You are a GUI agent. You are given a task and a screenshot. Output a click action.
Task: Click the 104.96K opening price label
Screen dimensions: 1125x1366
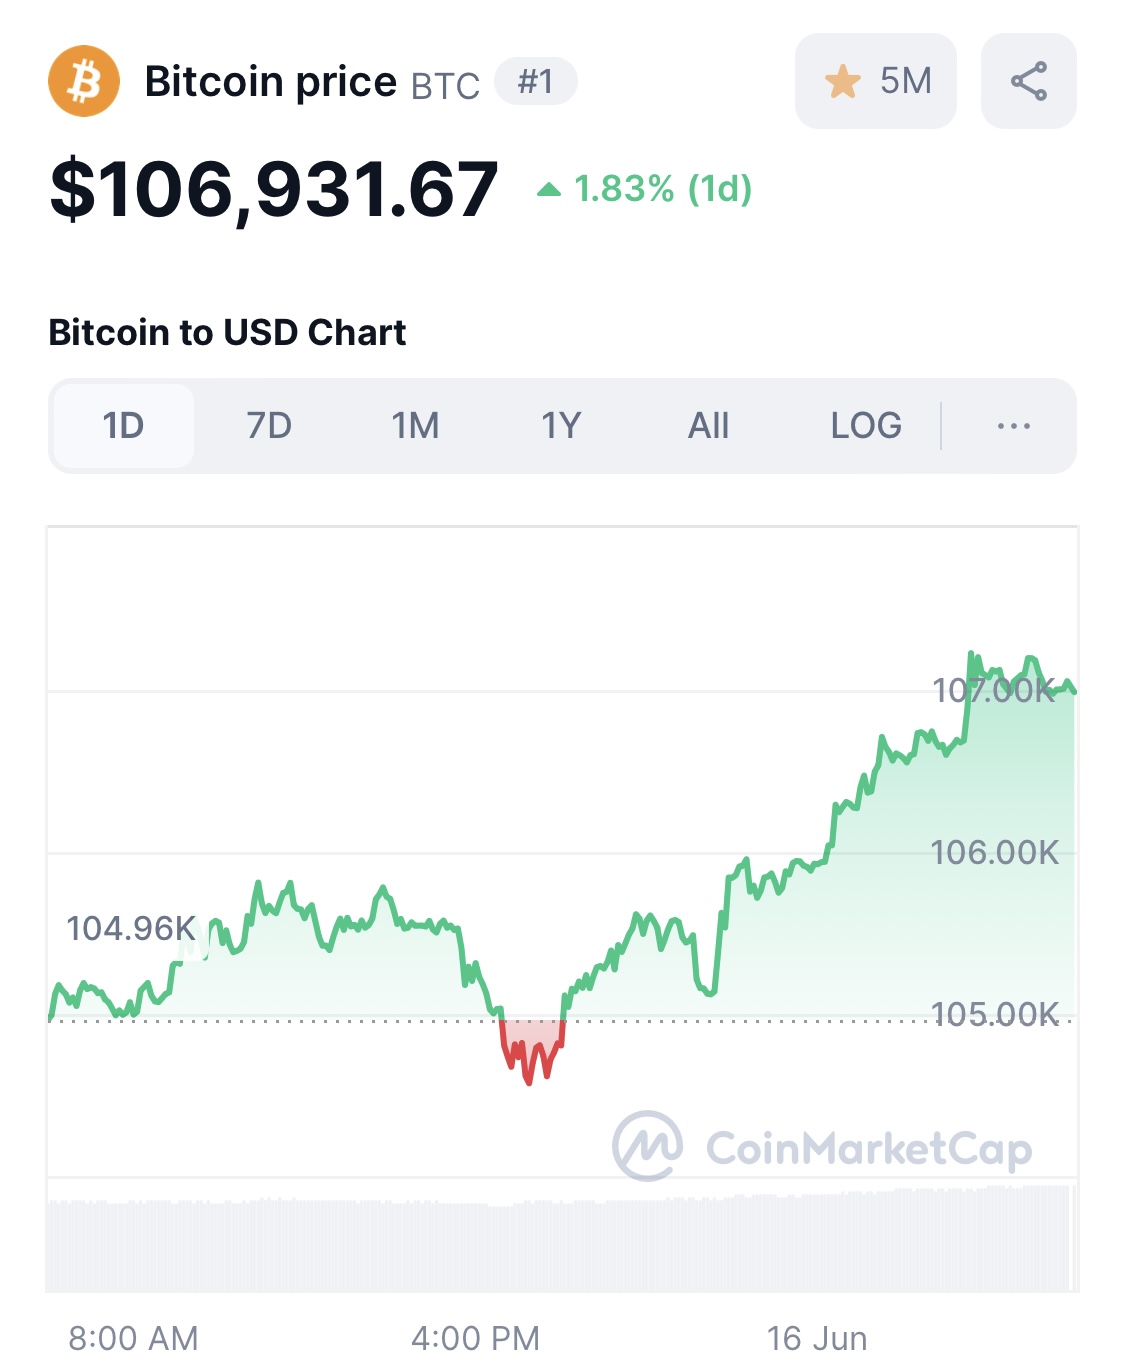pos(131,928)
